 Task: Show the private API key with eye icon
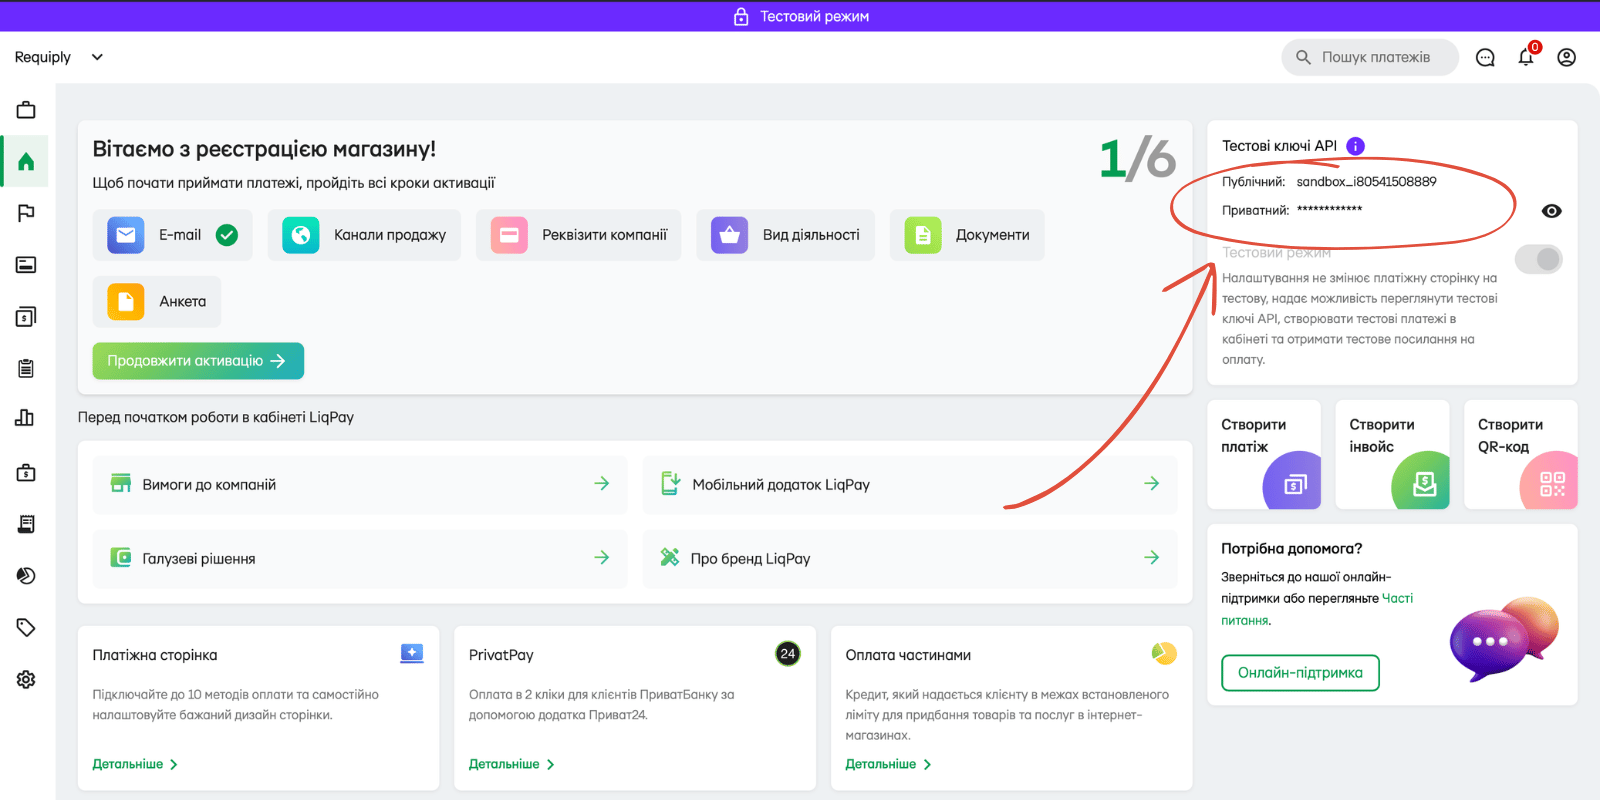1552,211
